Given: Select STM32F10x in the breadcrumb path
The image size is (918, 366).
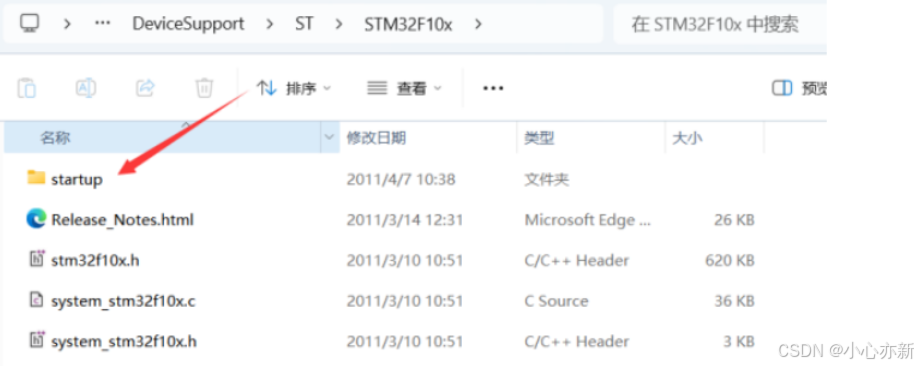Looking at the screenshot, I should click(x=408, y=24).
